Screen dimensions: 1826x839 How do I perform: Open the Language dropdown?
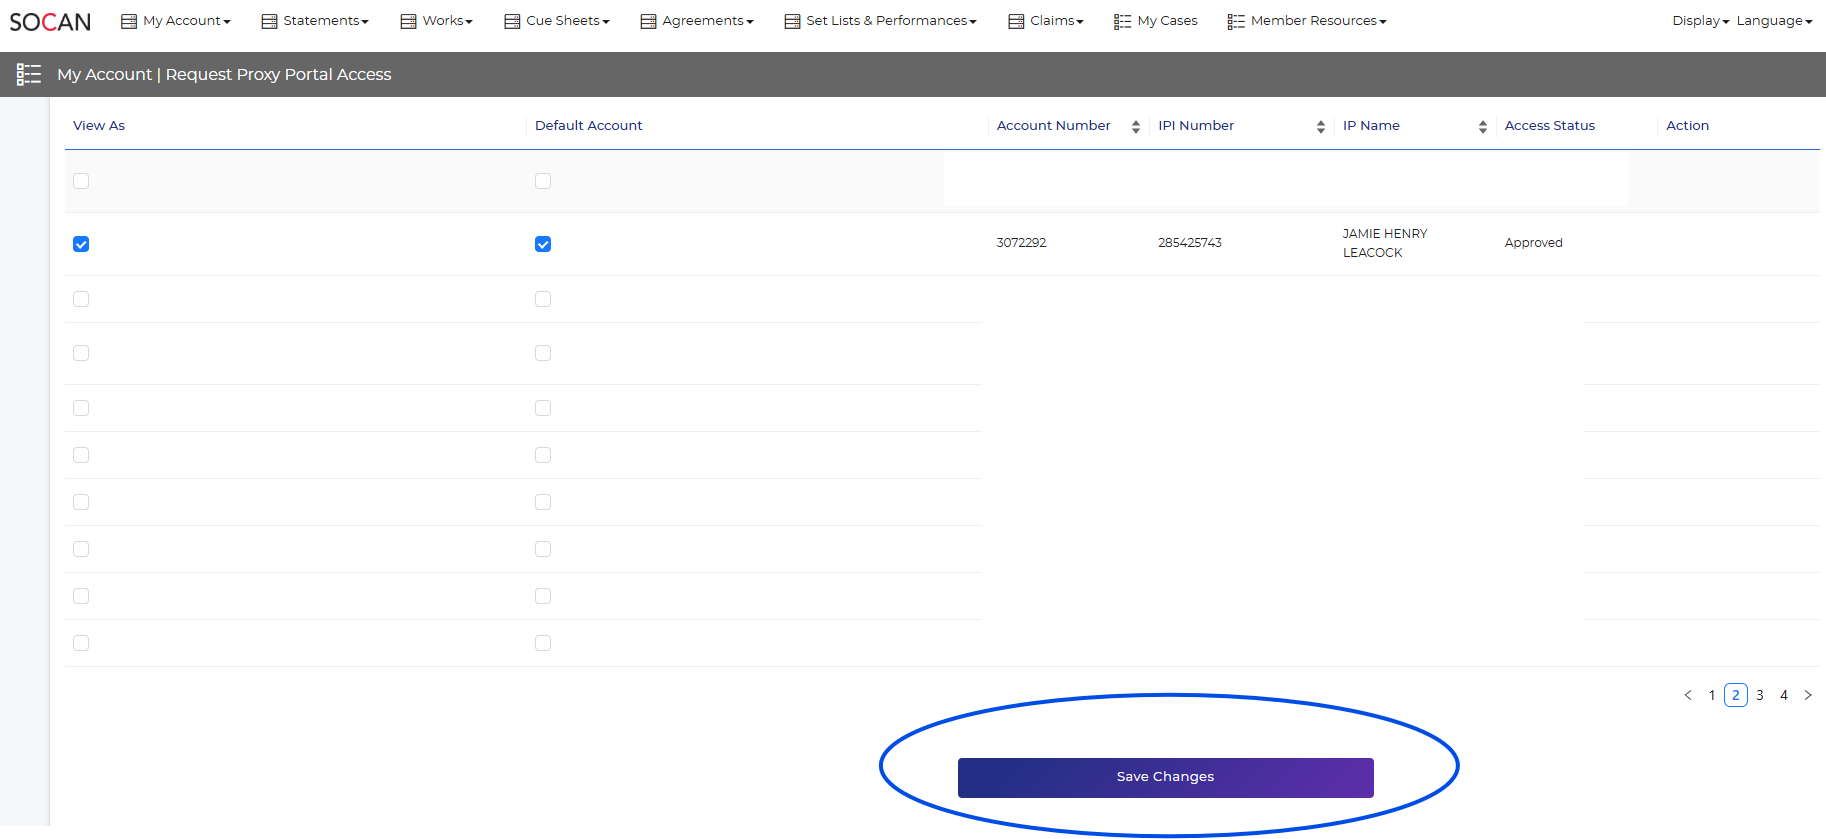click(x=1774, y=21)
